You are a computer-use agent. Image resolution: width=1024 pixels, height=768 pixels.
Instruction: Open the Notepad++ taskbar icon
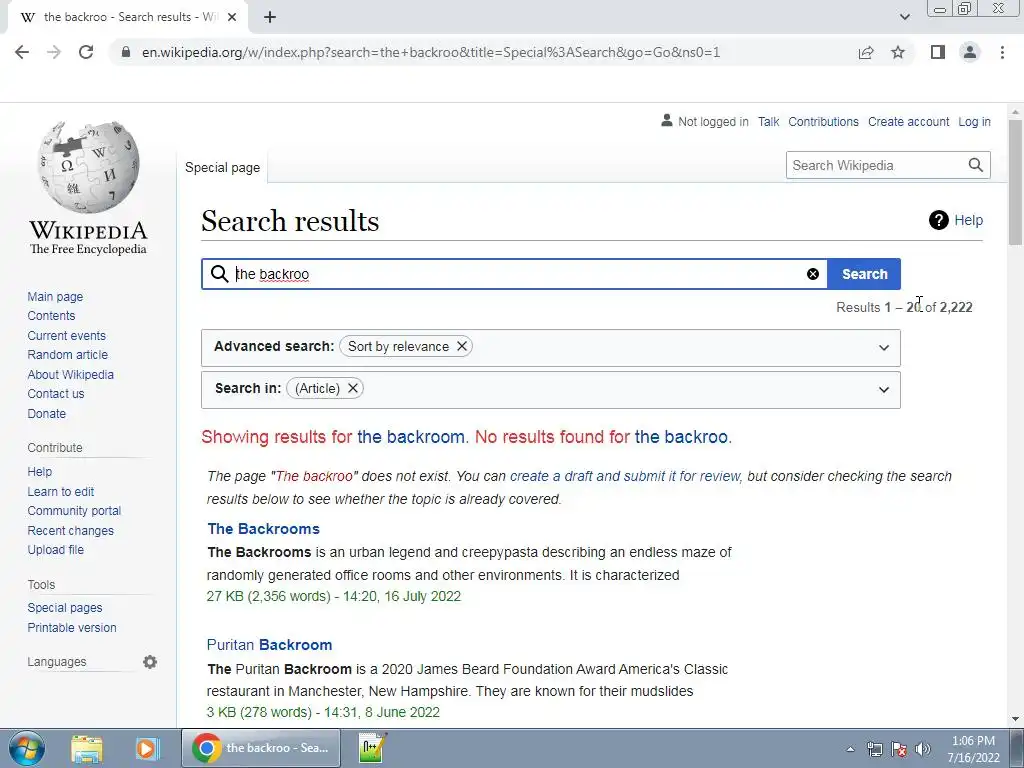point(373,748)
